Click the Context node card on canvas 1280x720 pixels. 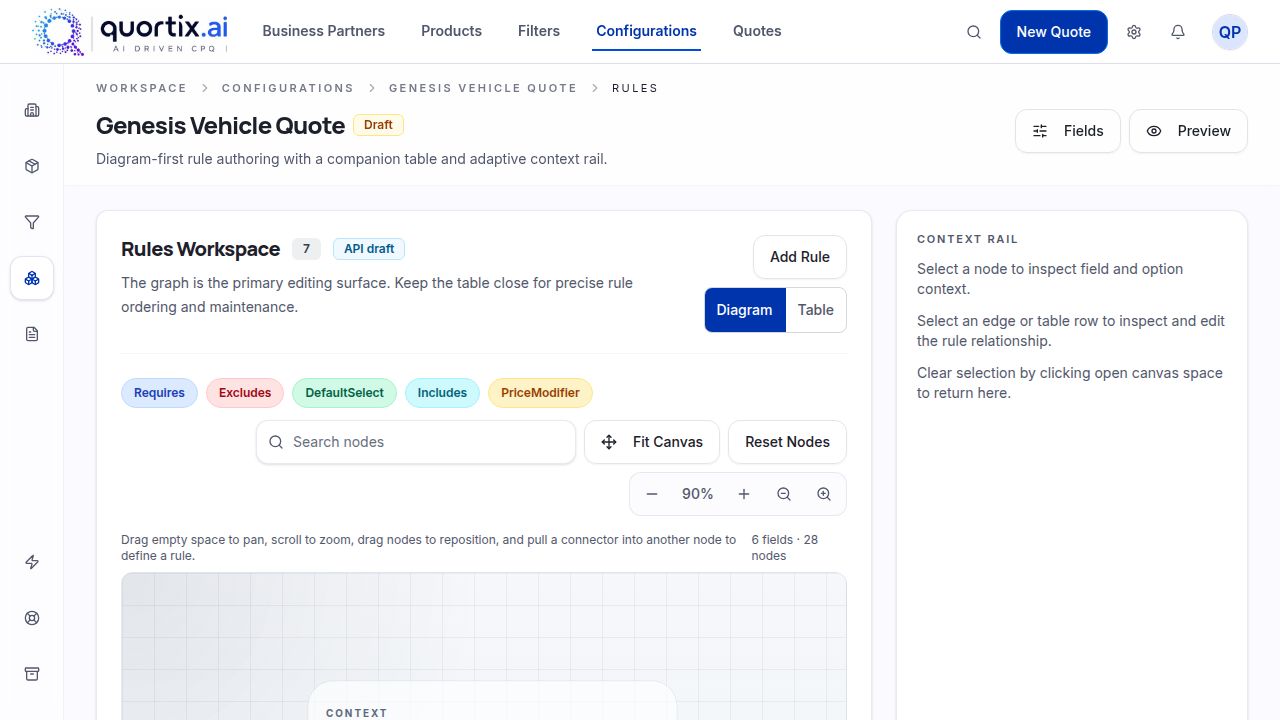[492, 701]
